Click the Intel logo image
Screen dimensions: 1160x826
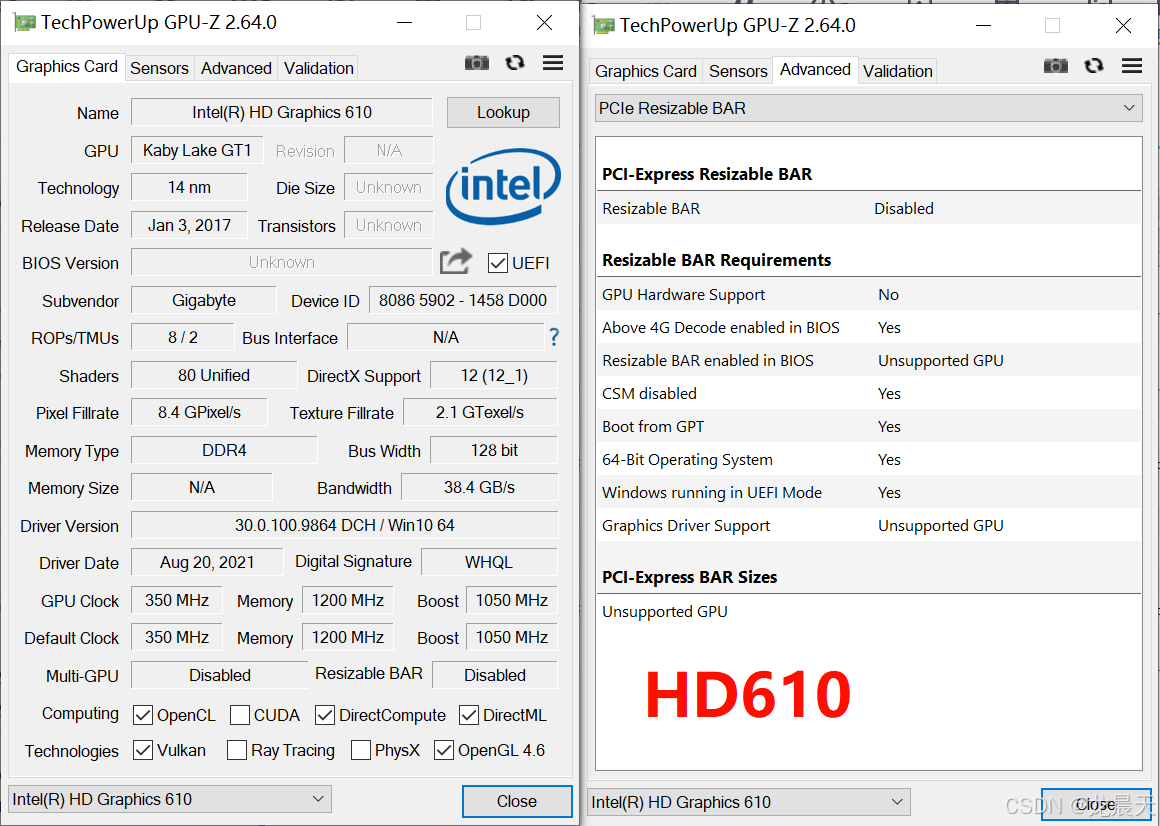503,185
